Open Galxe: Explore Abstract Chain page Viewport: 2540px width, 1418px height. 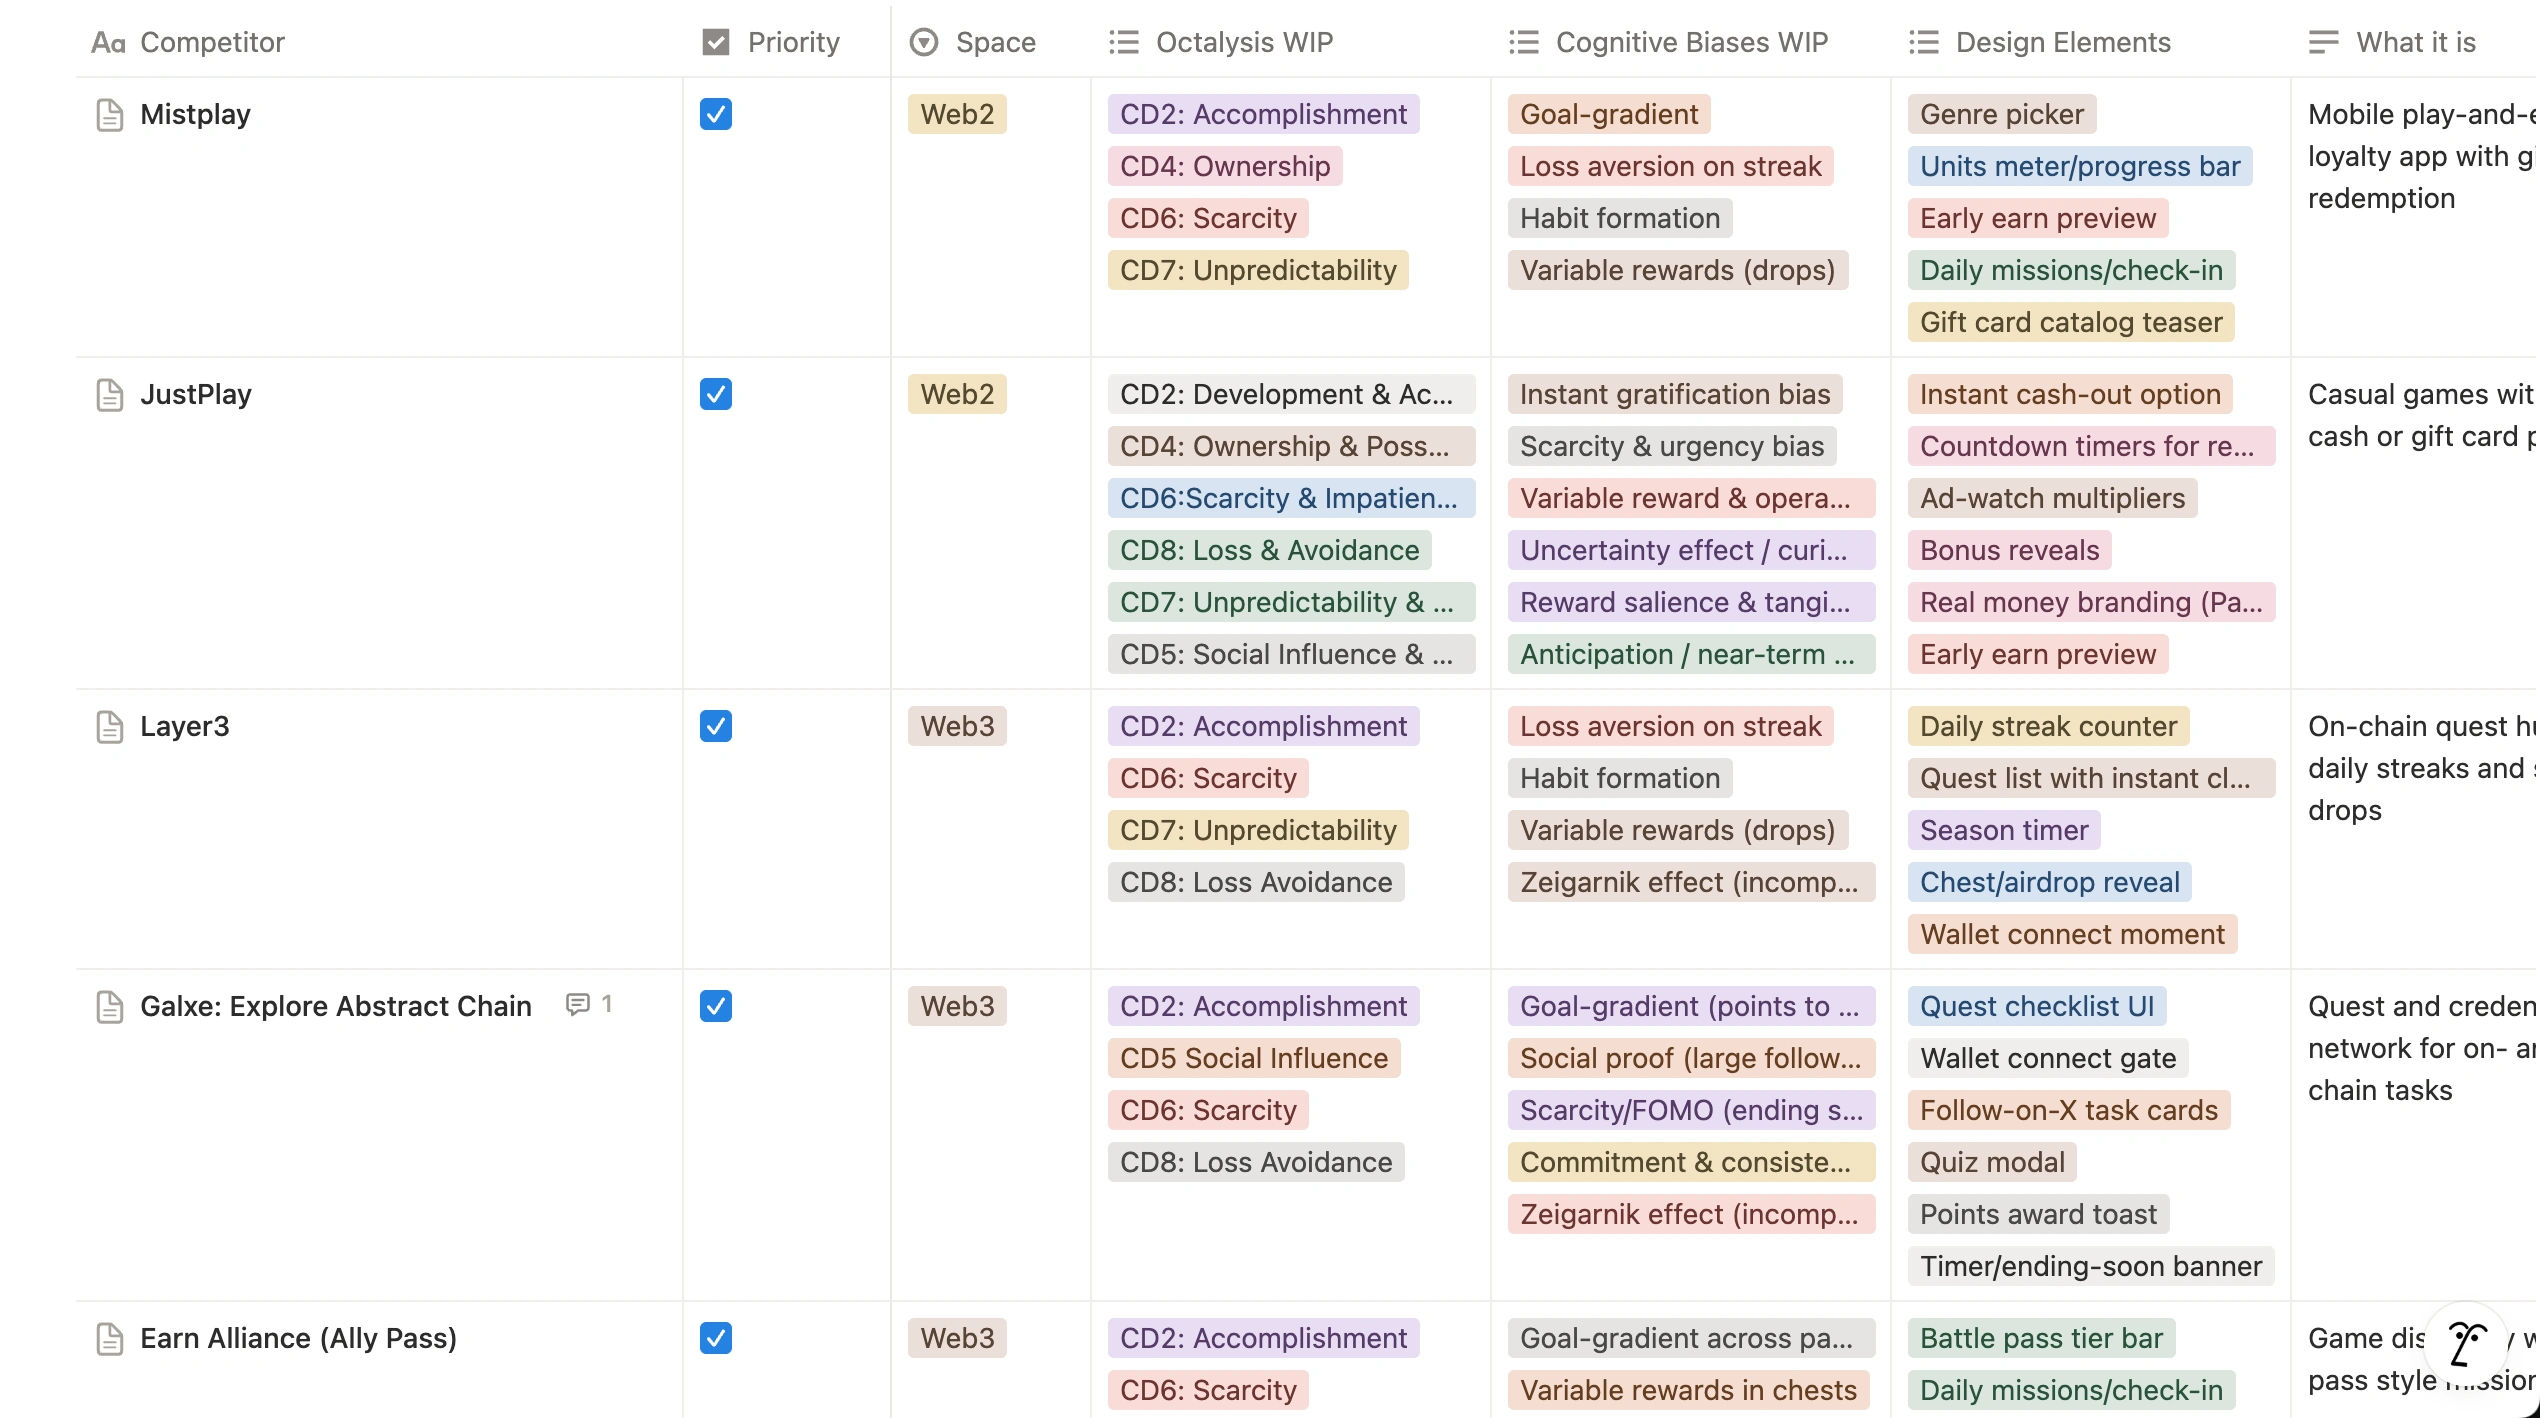(336, 1006)
